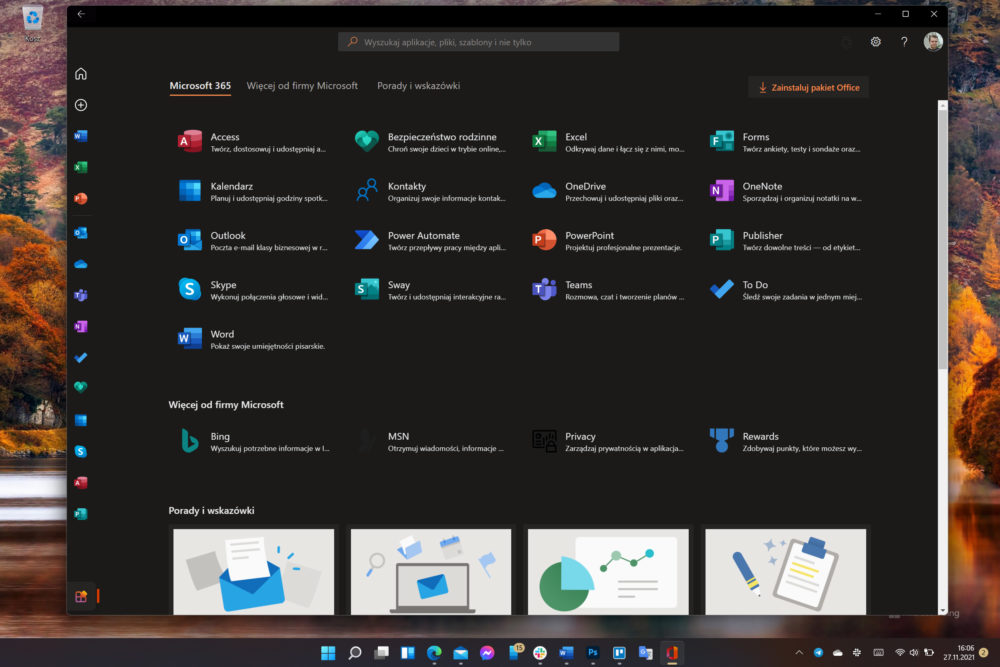Open the envelope with letter tip thumbnail
Viewport: 1000px width, 667px height.
[x=254, y=571]
